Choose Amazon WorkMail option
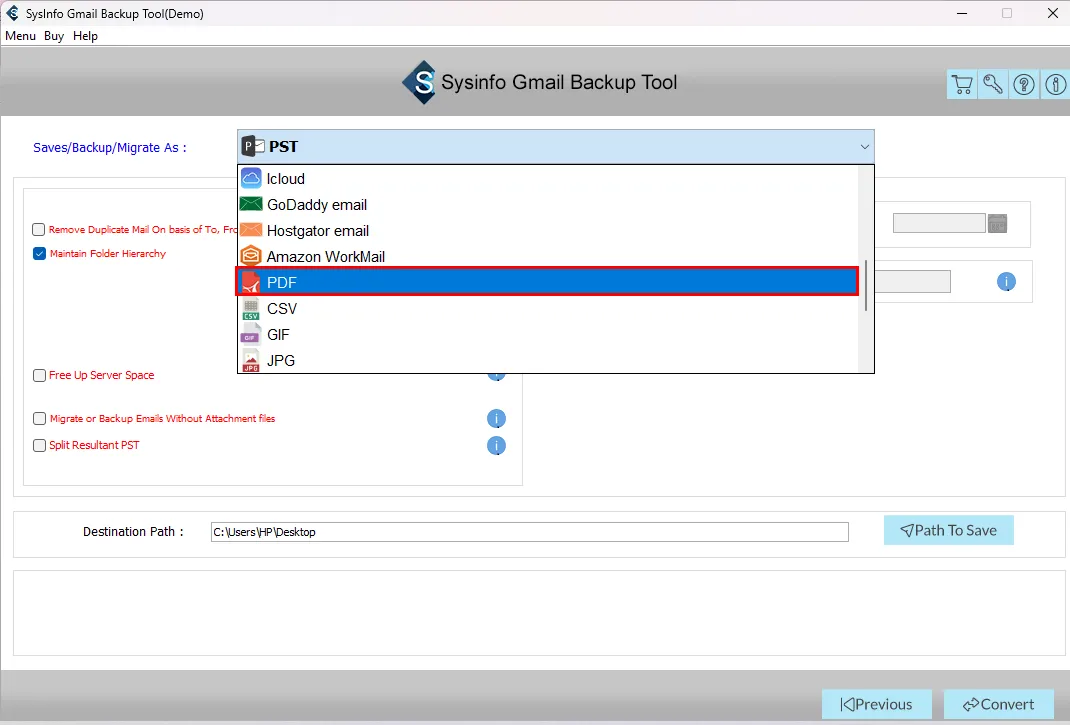 pyautogui.click(x=547, y=257)
